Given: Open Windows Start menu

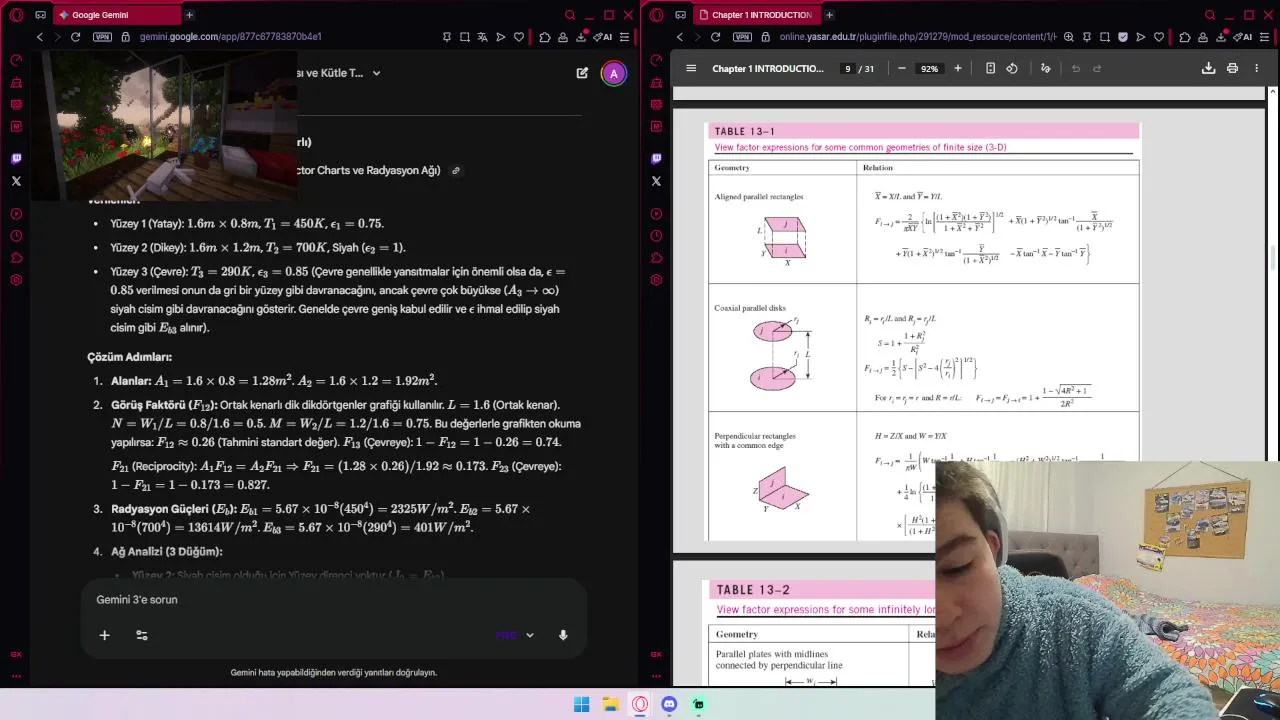Looking at the screenshot, I should 581,705.
